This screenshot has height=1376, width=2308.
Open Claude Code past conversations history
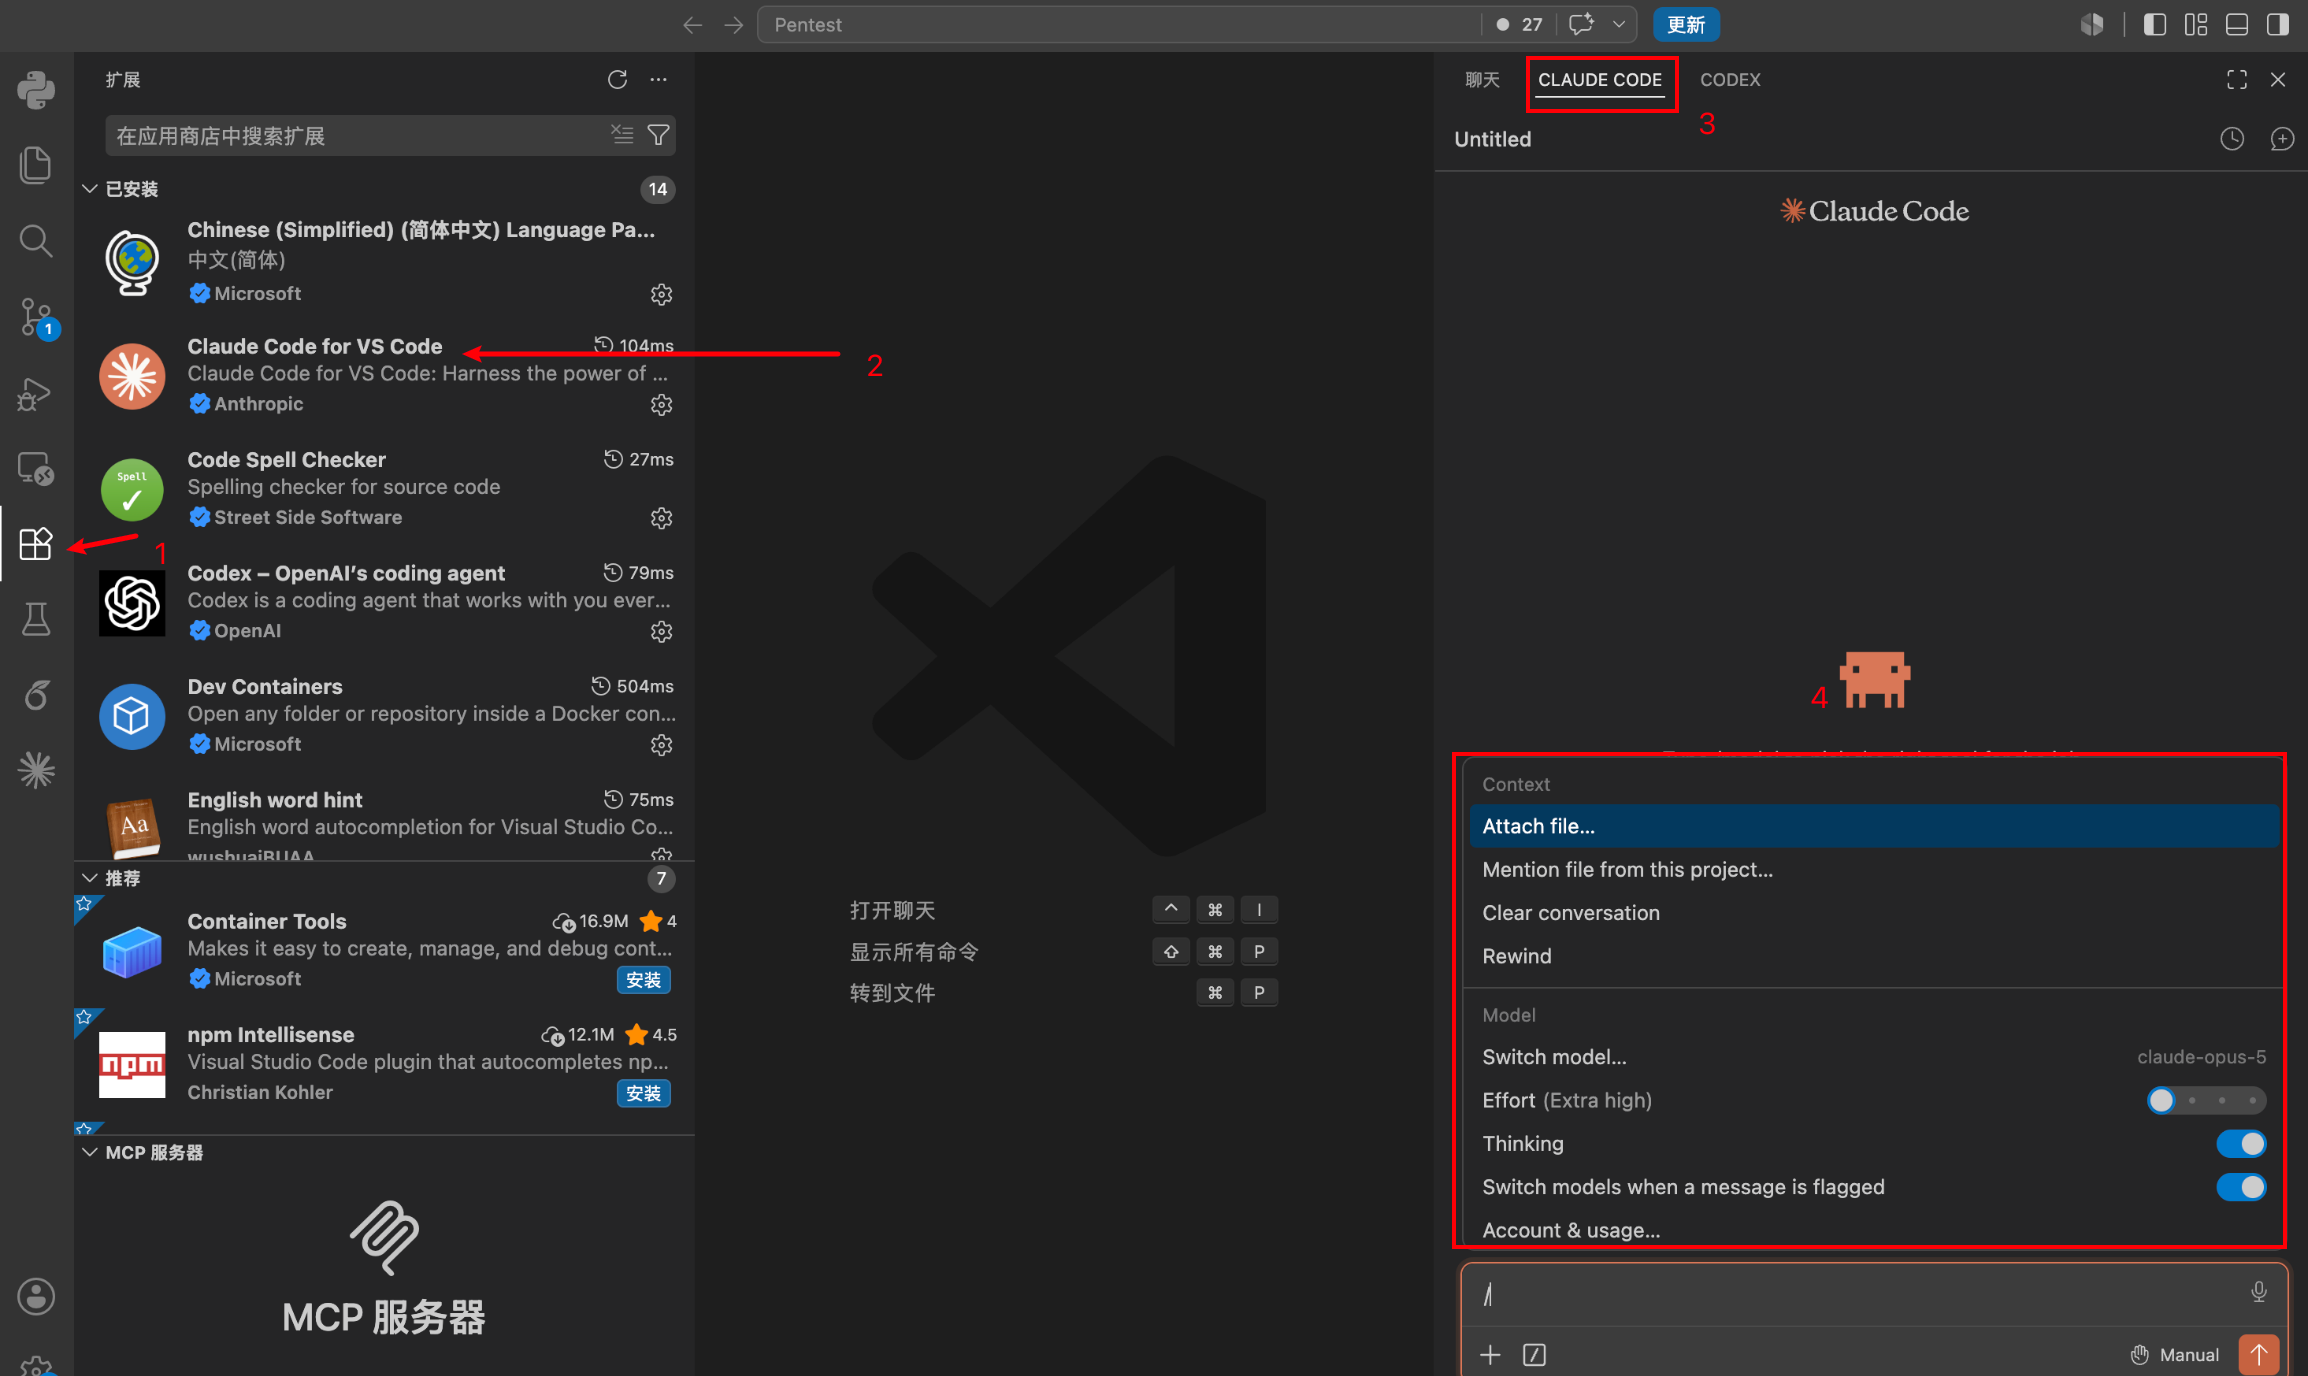click(2232, 139)
